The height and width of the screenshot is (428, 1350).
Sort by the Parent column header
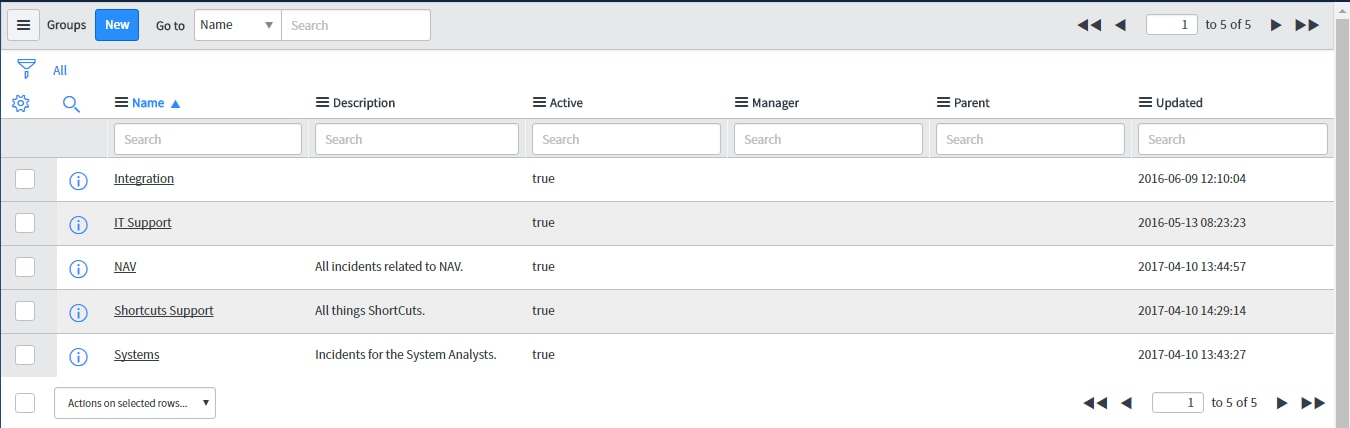click(972, 103)
